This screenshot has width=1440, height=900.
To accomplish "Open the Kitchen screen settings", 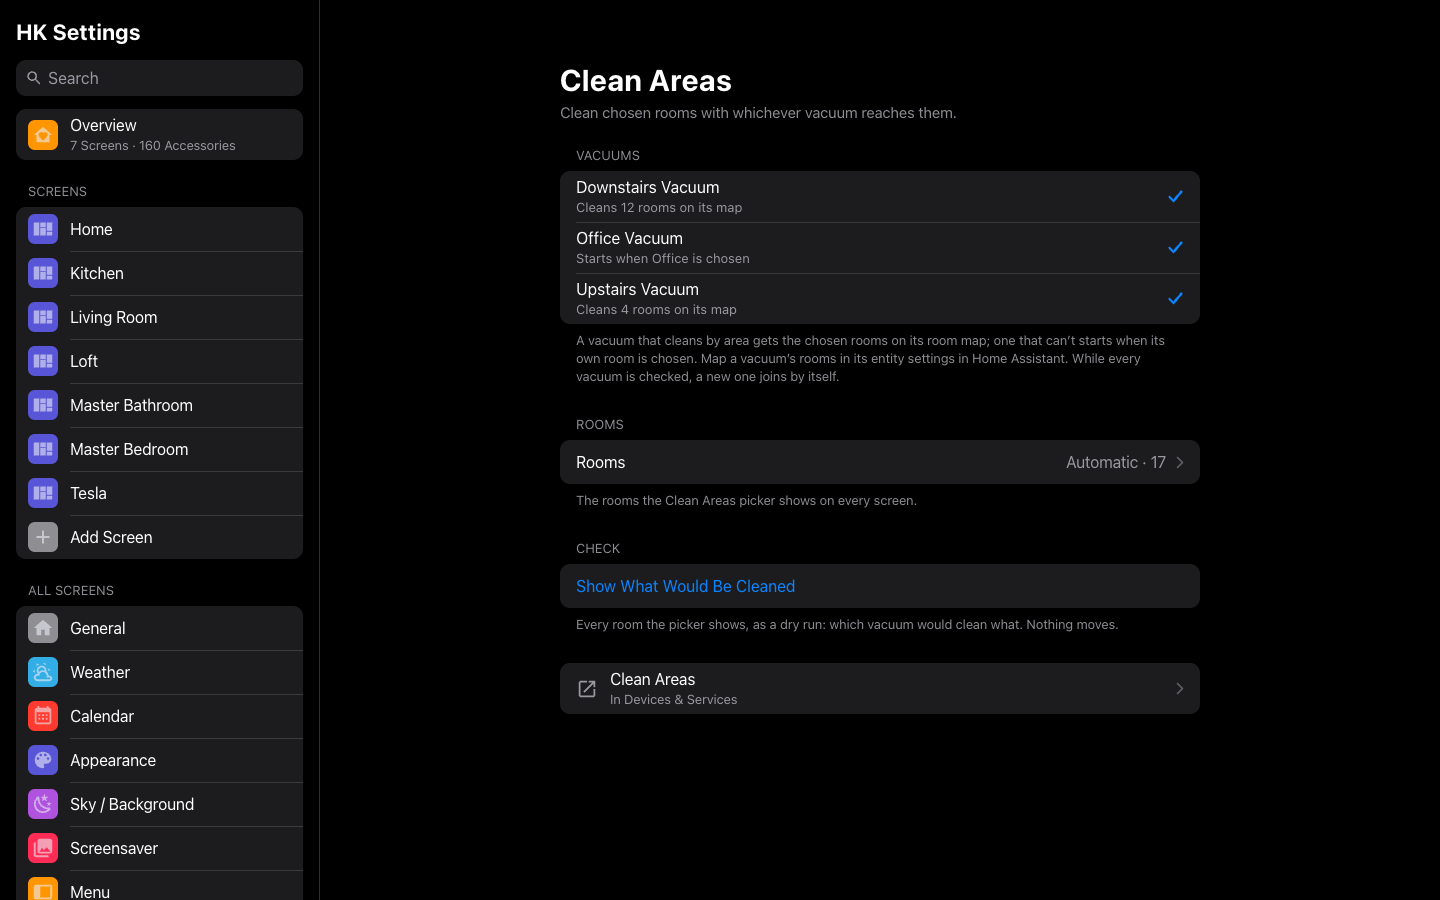I will (159, 273).
